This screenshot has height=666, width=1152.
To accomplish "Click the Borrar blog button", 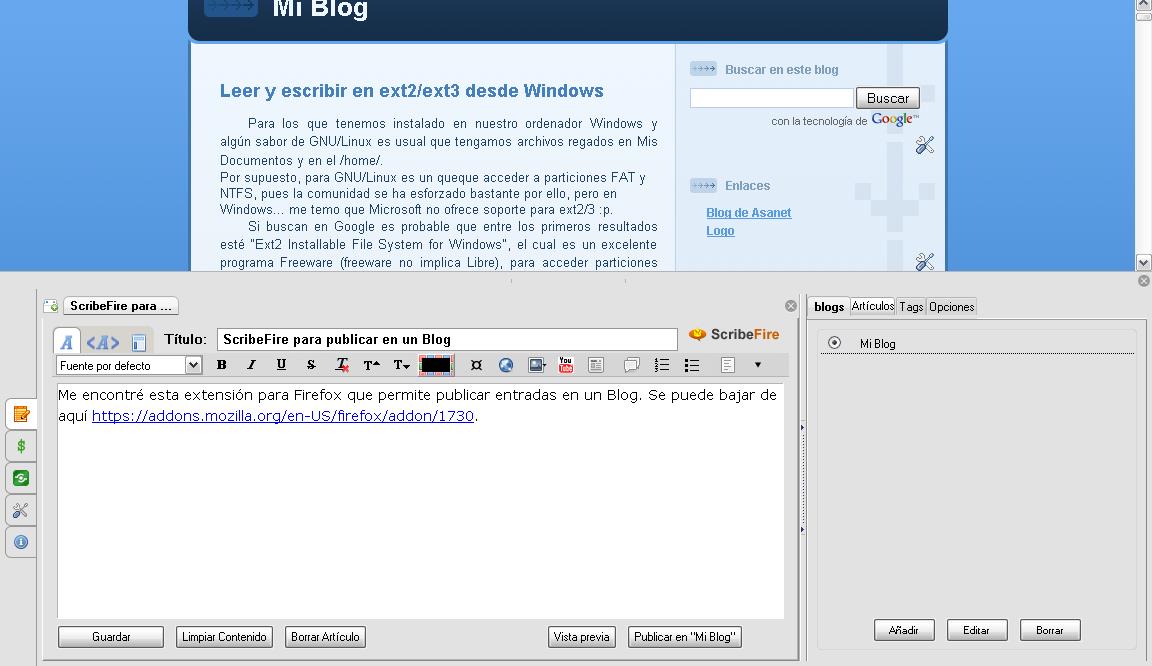I will [x=1050, y=630].
